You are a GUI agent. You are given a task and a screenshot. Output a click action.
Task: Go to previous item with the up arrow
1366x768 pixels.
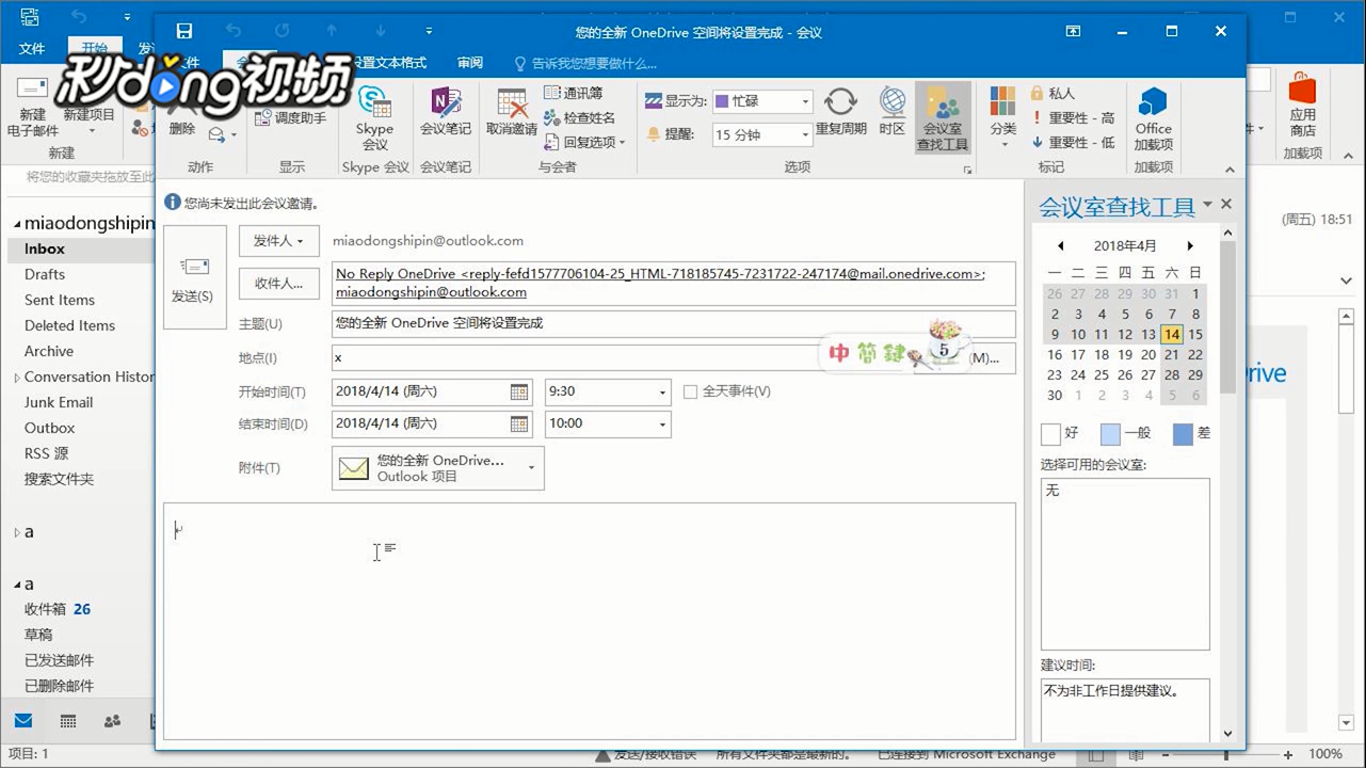click(x=332, y=31)
